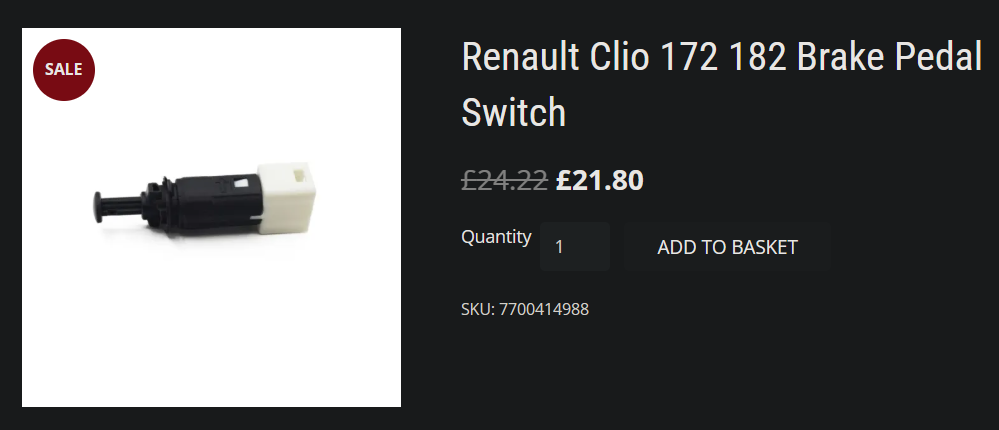Click the sale price £21.80

[600, 180]
